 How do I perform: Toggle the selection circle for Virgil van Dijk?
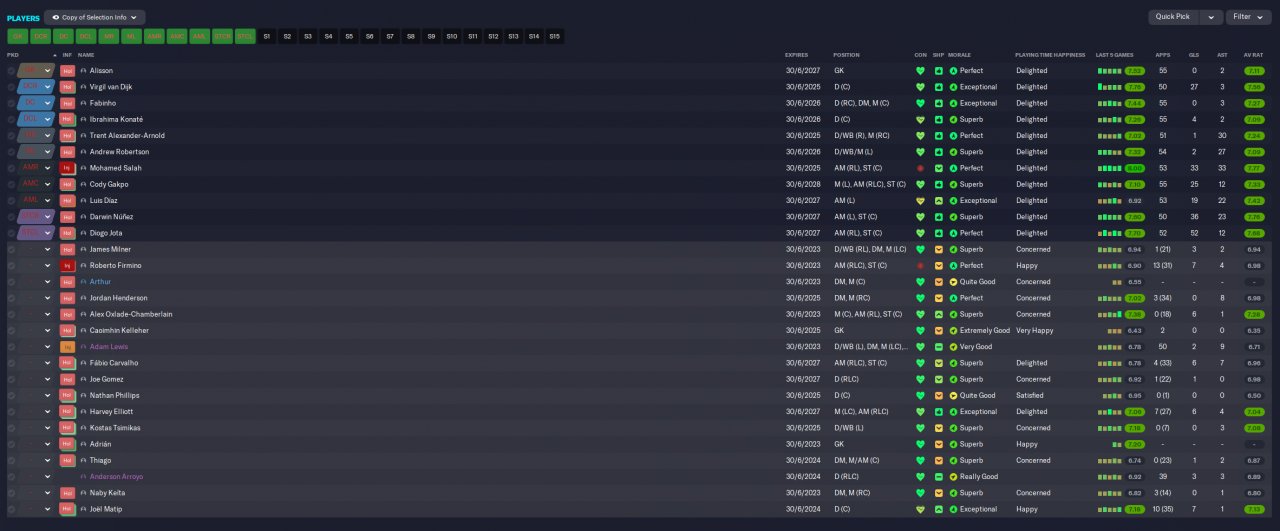click(11, 87)
